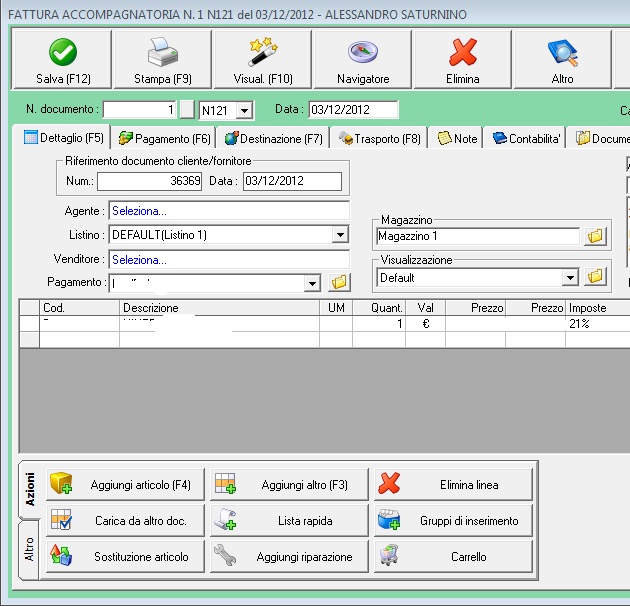Click the Num. reference field 36369
The height and width of the screenshot is (606, 630).
tap(149, 181)
